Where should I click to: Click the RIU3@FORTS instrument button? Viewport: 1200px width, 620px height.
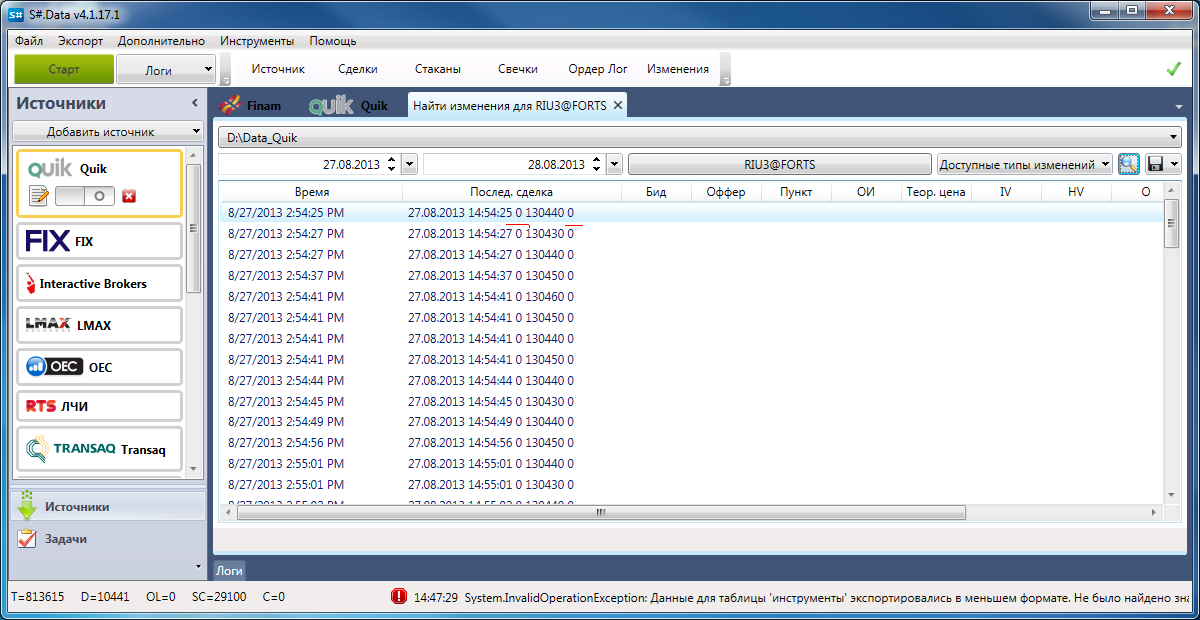[778, 164]
